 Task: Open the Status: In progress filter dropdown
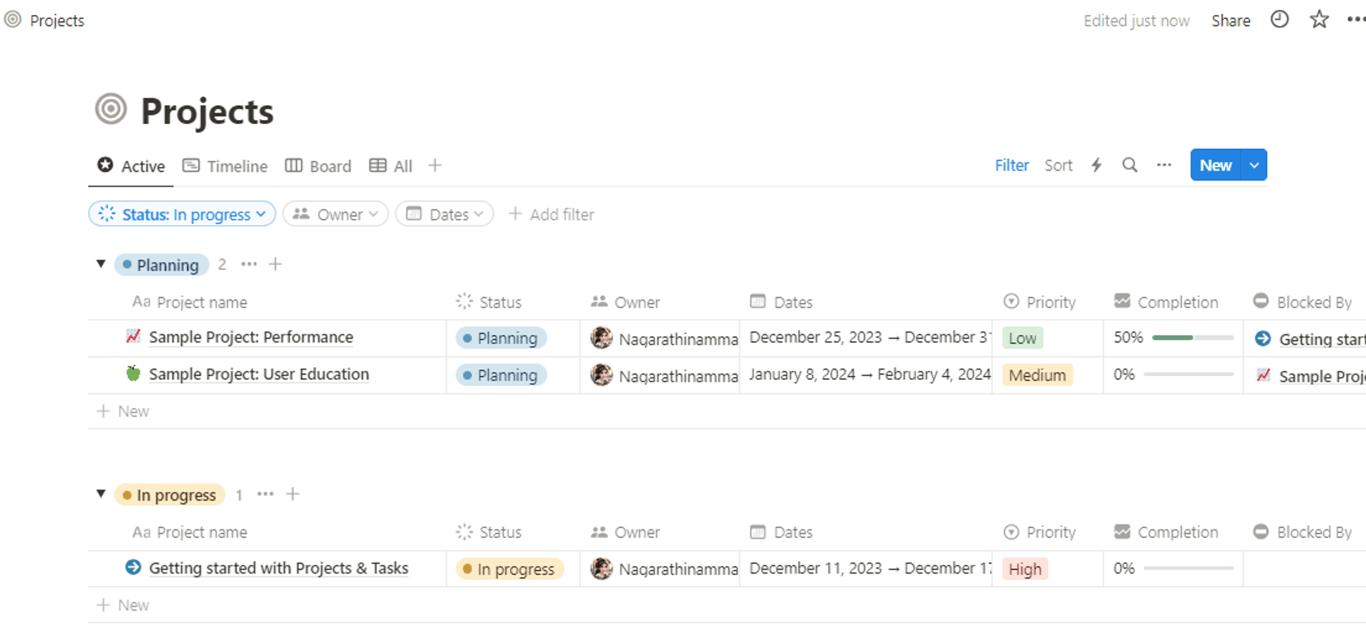[x=182, y=214]
